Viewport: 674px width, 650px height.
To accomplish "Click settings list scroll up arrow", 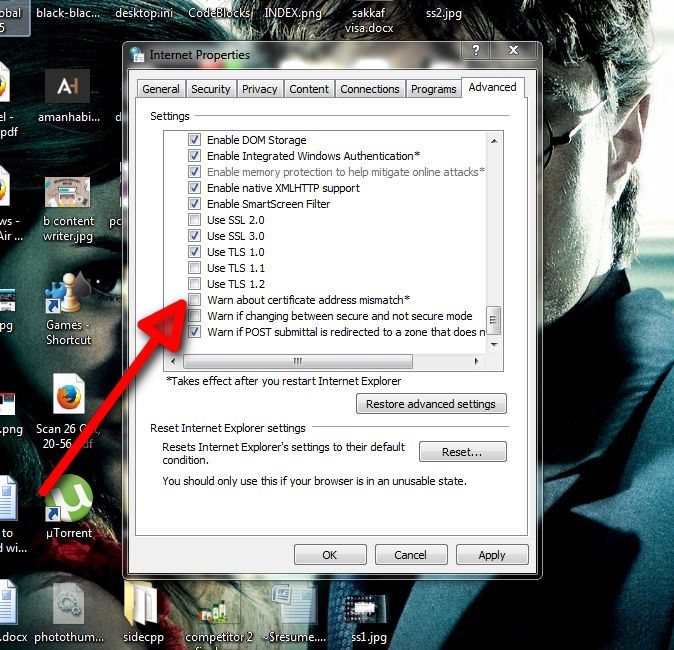I will point(494,141).
